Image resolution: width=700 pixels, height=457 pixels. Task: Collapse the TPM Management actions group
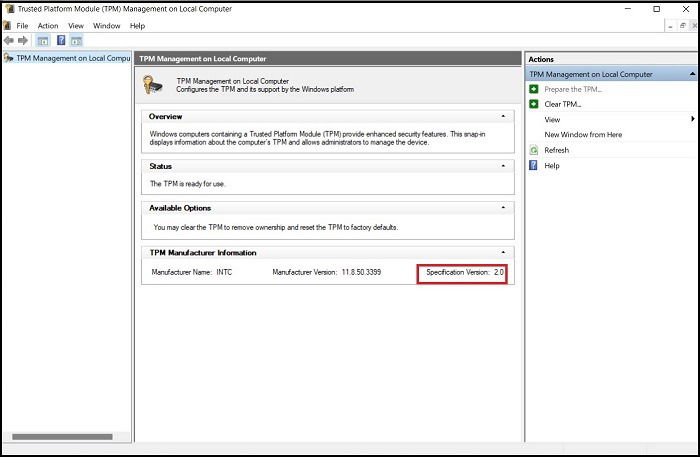pyautogui.click(x=692, y=74)
